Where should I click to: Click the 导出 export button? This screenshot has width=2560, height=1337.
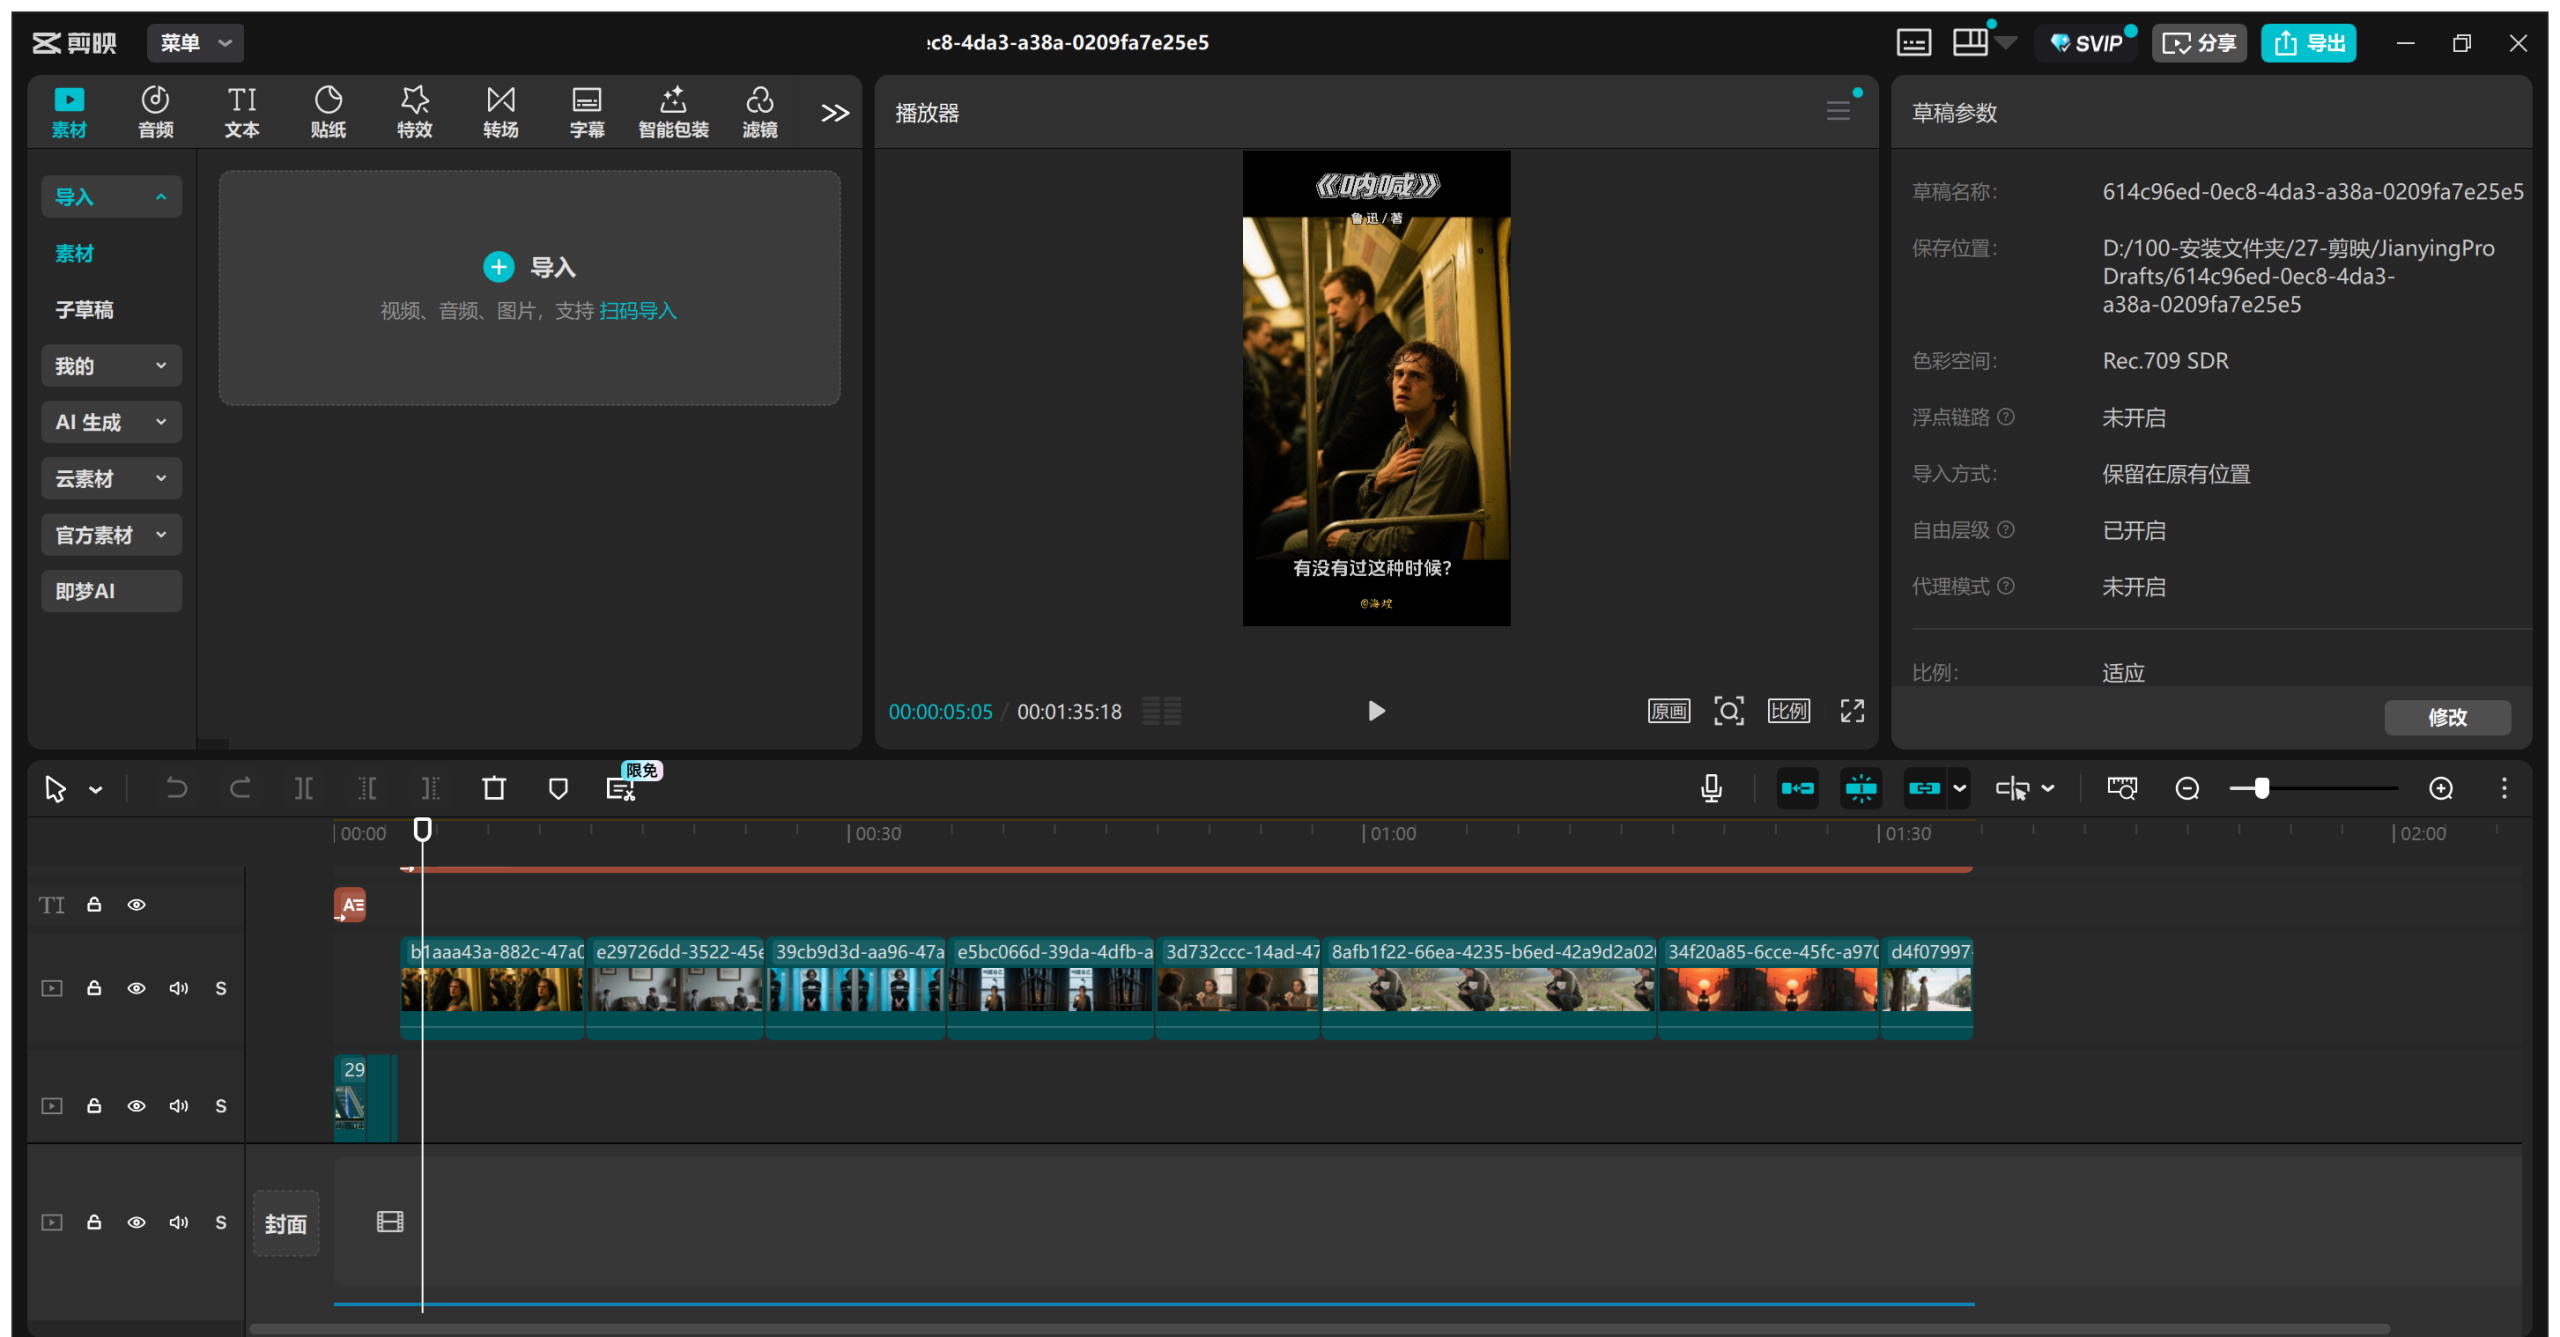[x=2308, y=43]
